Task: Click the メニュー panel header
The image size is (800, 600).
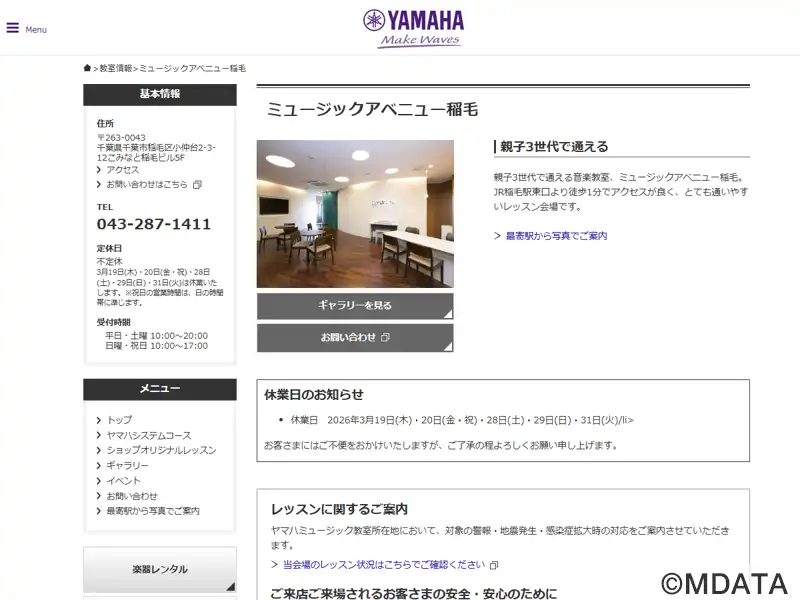Action: click(x=160, y=389)
